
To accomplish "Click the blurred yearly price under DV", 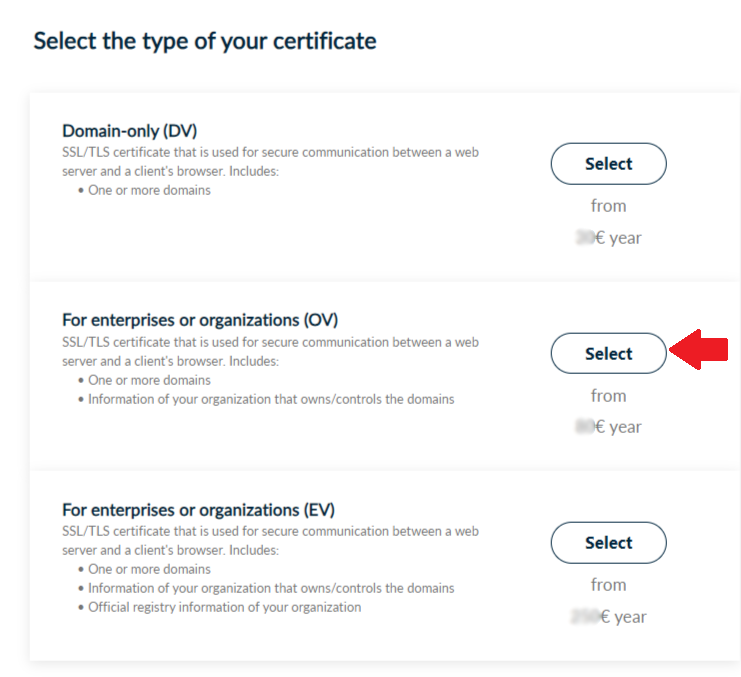I will click(x=609, y=238).
